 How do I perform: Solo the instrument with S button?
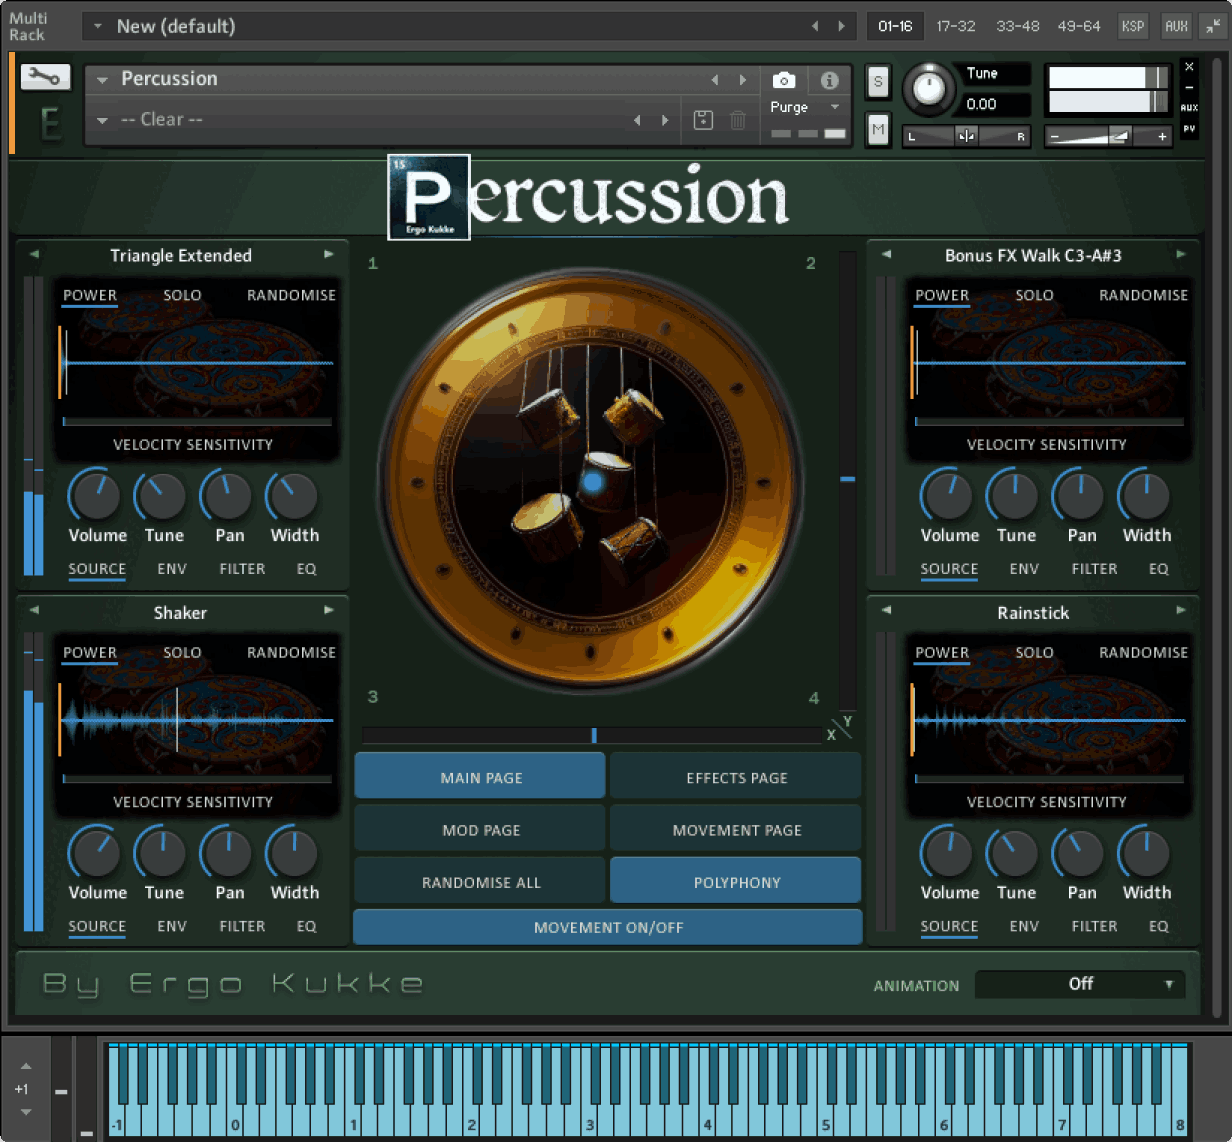click(878, 82)
